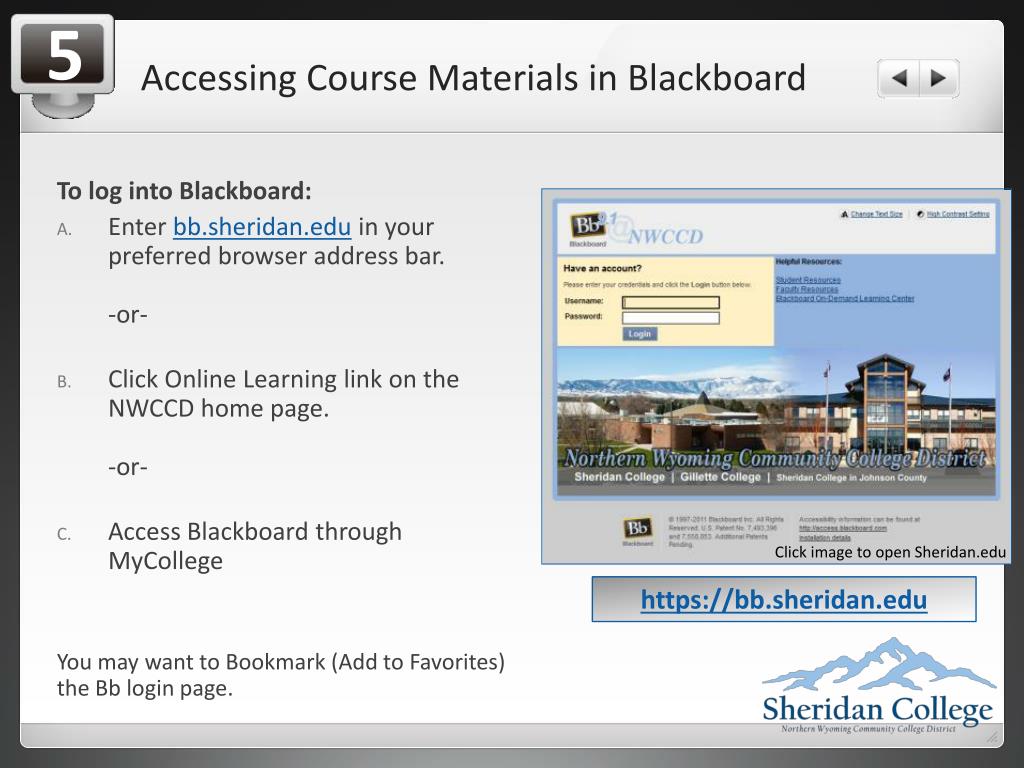Image resolution: width=1024 pixels, height=768 pixels.
Task: Click 'Click image to open Sheridan.edu' caption
Action: pyautogui.click(x=890, y=552)
